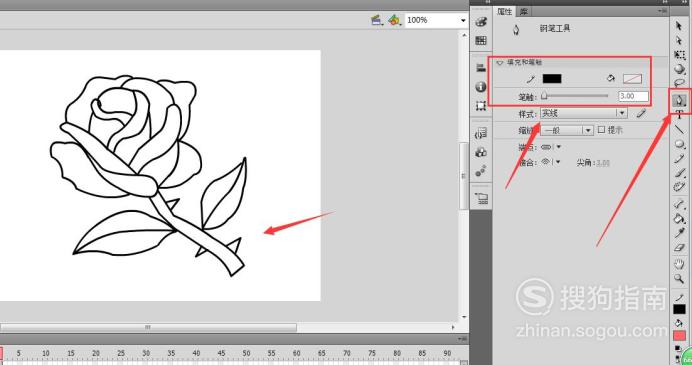This screenshot has height=365, width=692.
Task: Select the 3D Rotation tool
Action: click(x=680, y=69)
